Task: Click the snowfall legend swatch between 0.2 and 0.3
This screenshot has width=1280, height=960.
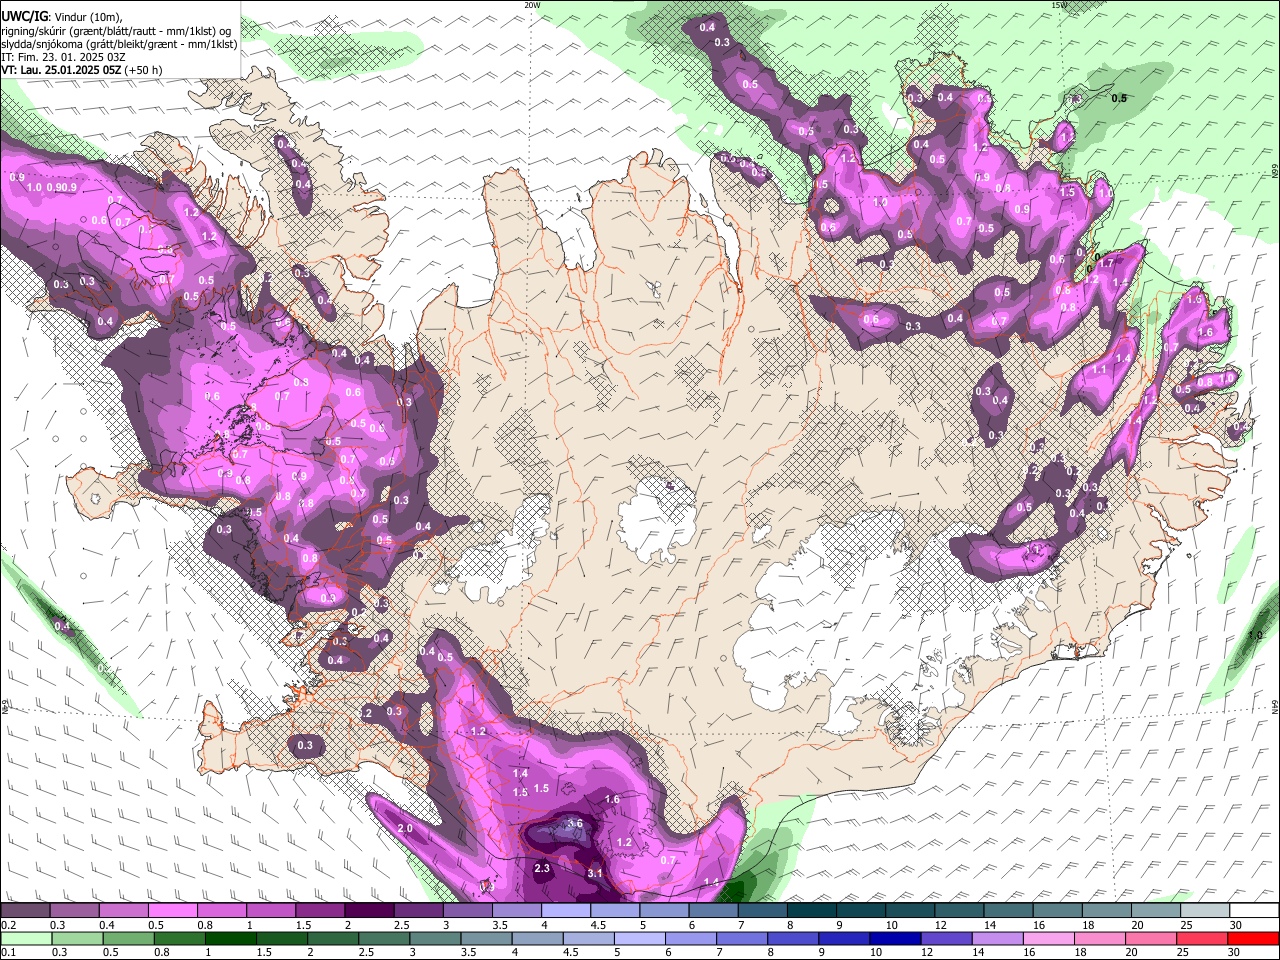Action: 26,911
